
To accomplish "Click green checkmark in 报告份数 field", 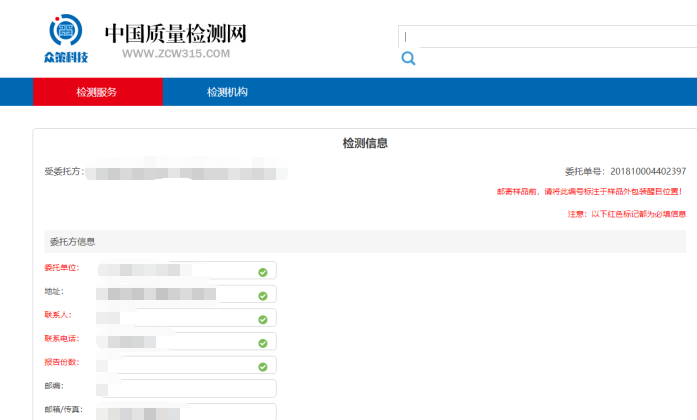I will pyautogui.click(x=262, y=366).
